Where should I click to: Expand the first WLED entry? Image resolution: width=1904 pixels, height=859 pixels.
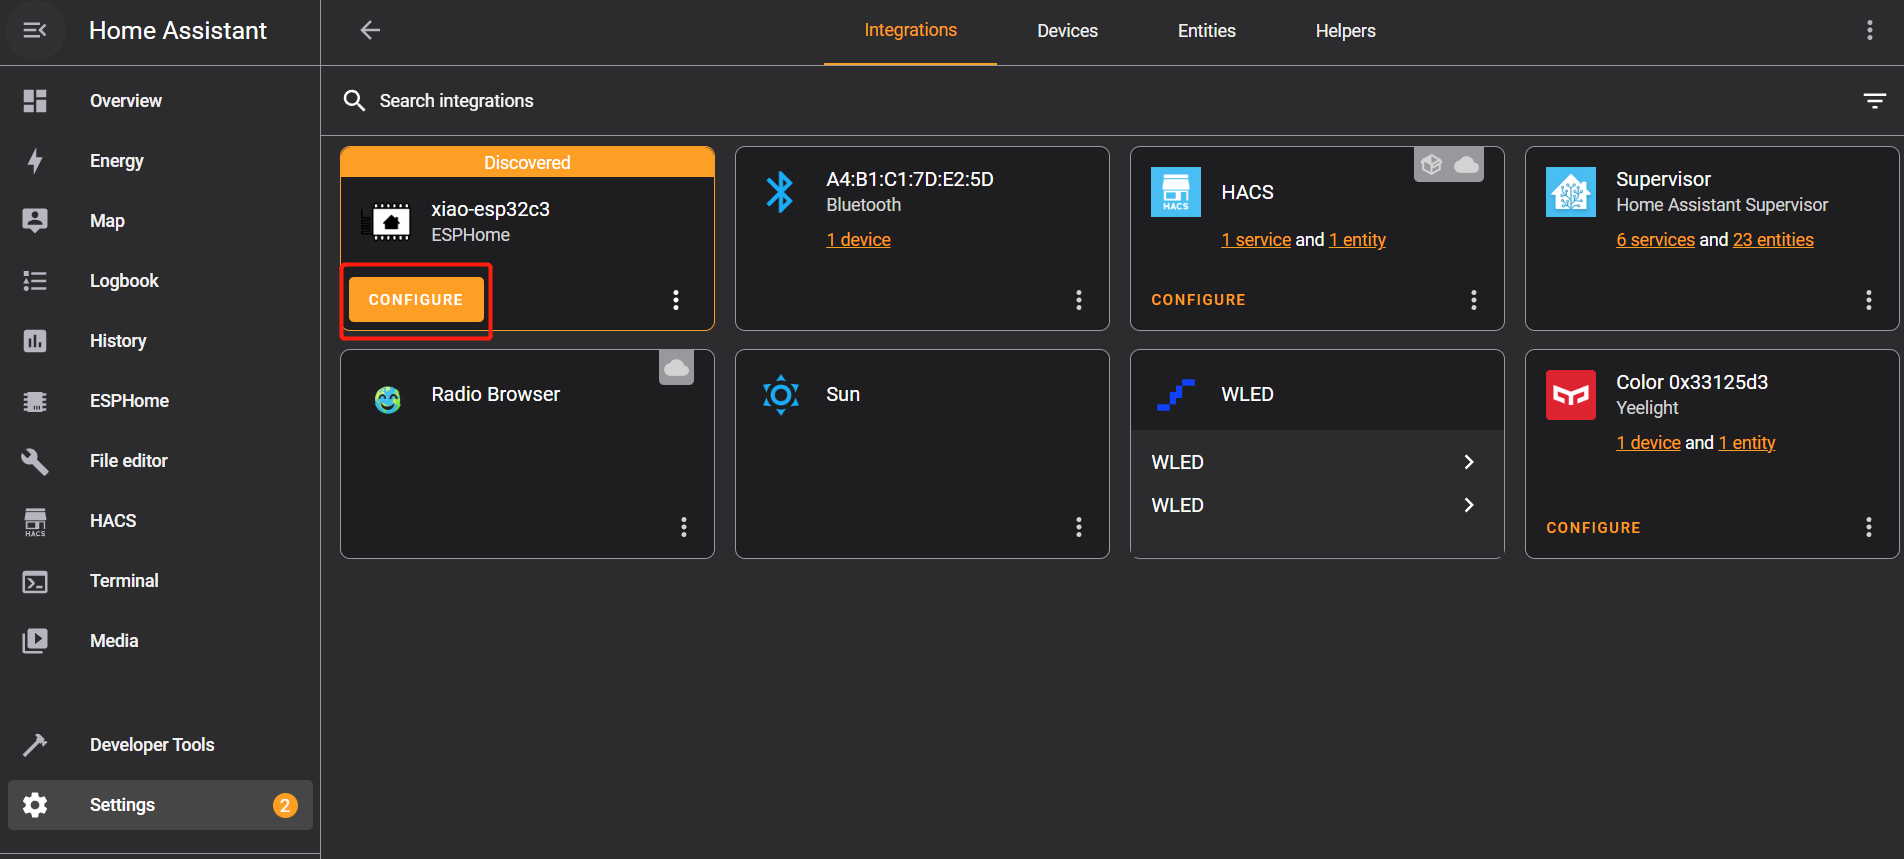(1317, 462)
